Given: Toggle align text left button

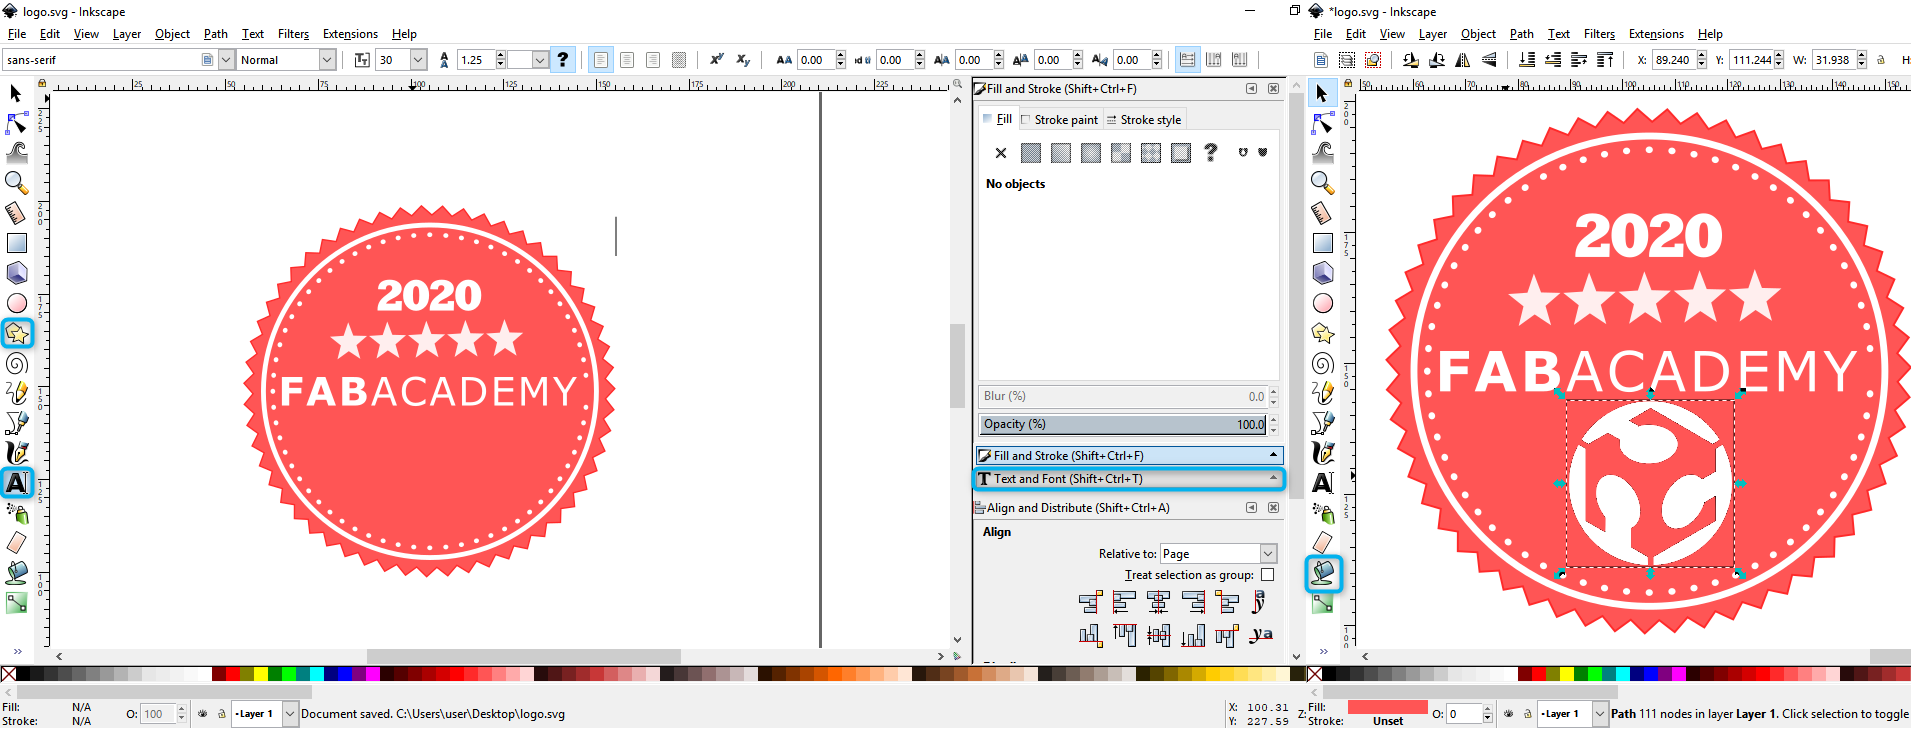Looking at the screenshot, I should (601, 60).
